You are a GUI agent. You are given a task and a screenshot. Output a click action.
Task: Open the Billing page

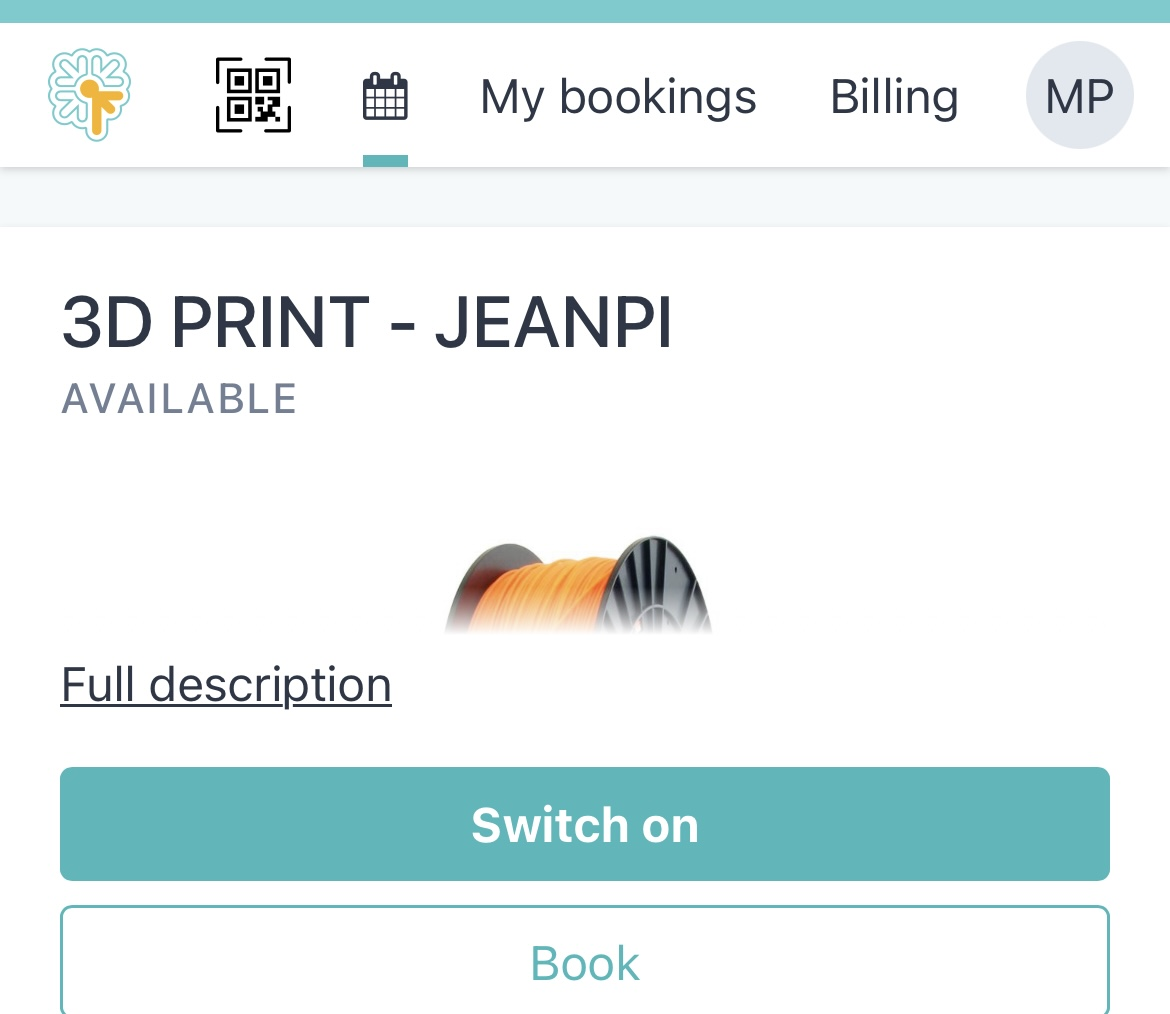894,97
